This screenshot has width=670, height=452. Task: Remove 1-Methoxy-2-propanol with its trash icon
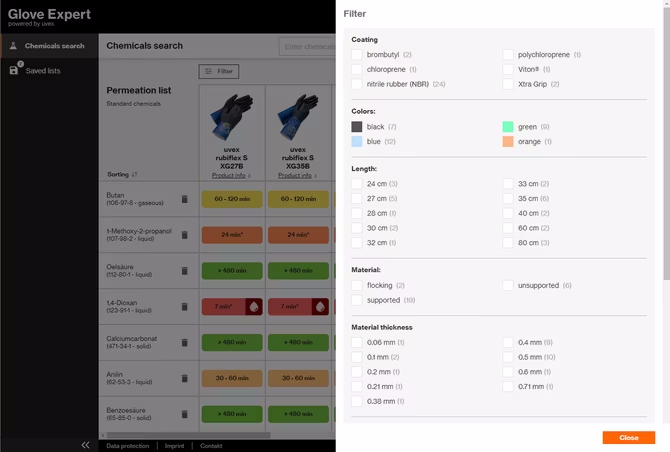click(x=184, y=235)
